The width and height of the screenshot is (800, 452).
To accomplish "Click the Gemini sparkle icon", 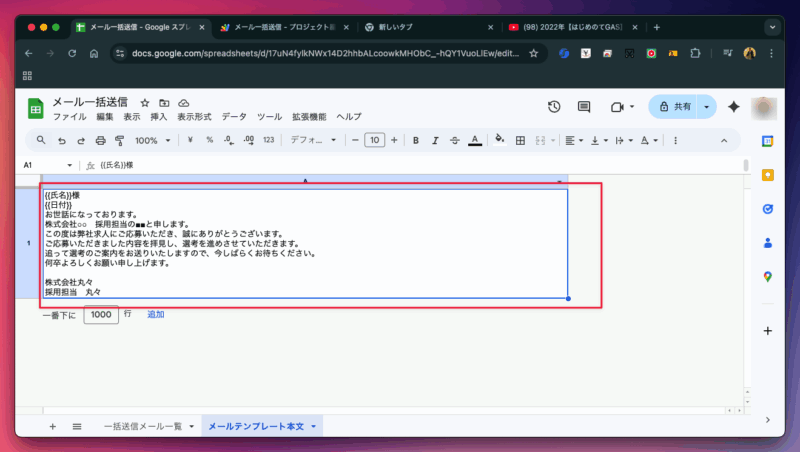I will point(733,107).
